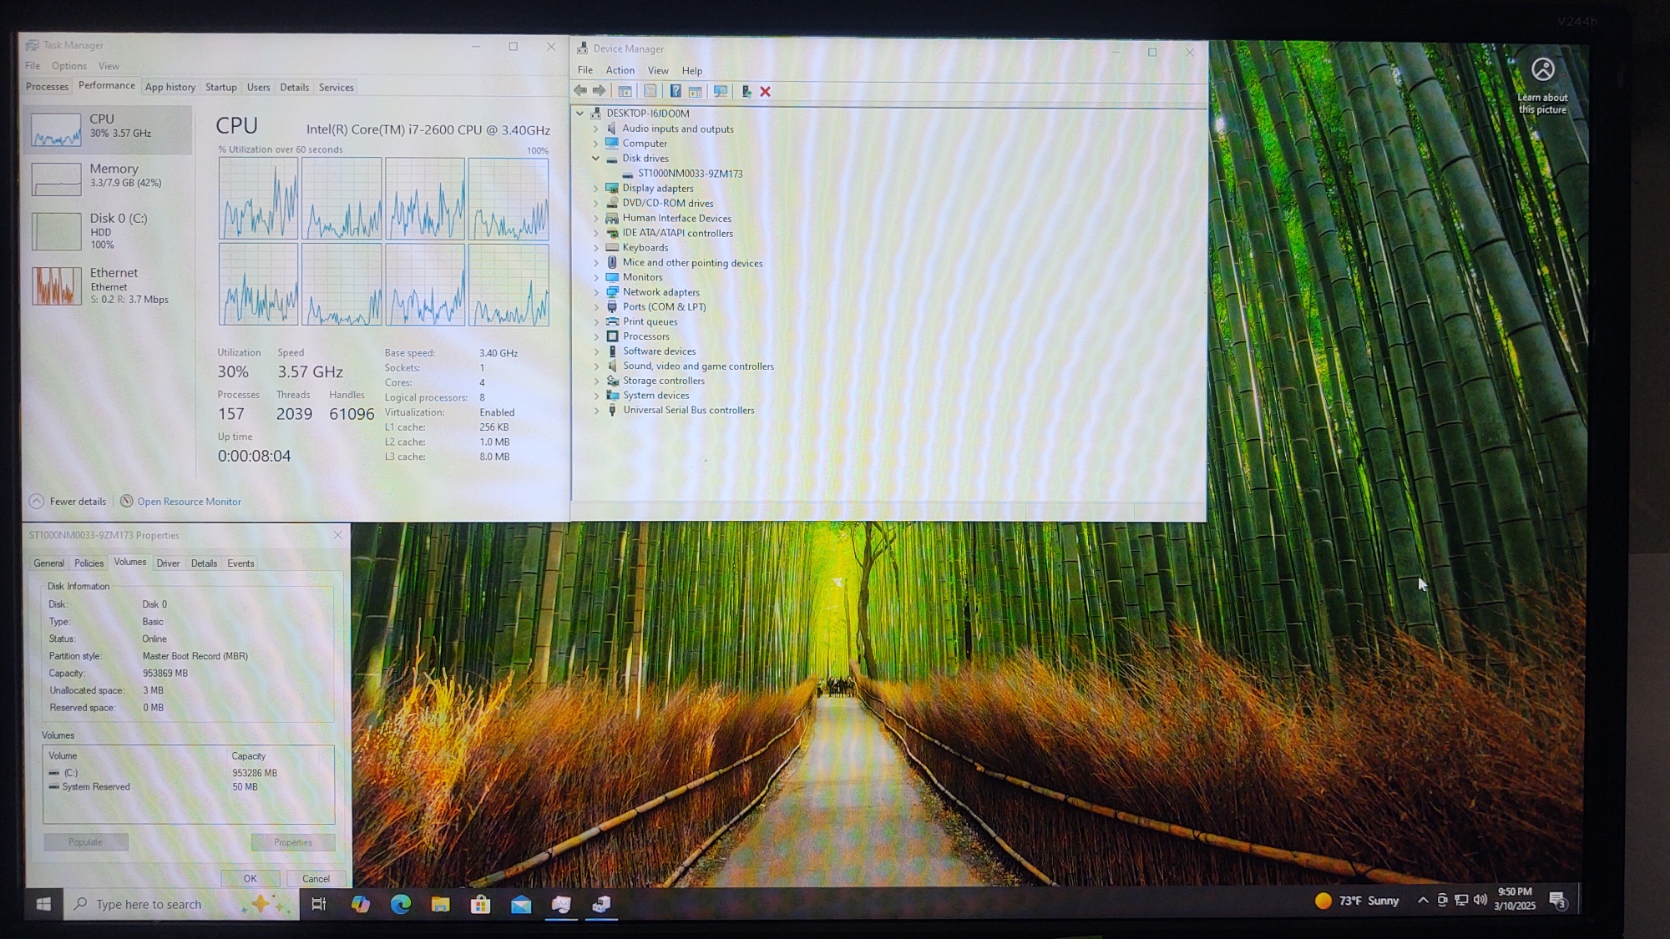The width and height of the screenshot is (1670, 939).
Task: Select the ST1000NM0033-9ZM173 disk drive entry
Action: [690, 173]
